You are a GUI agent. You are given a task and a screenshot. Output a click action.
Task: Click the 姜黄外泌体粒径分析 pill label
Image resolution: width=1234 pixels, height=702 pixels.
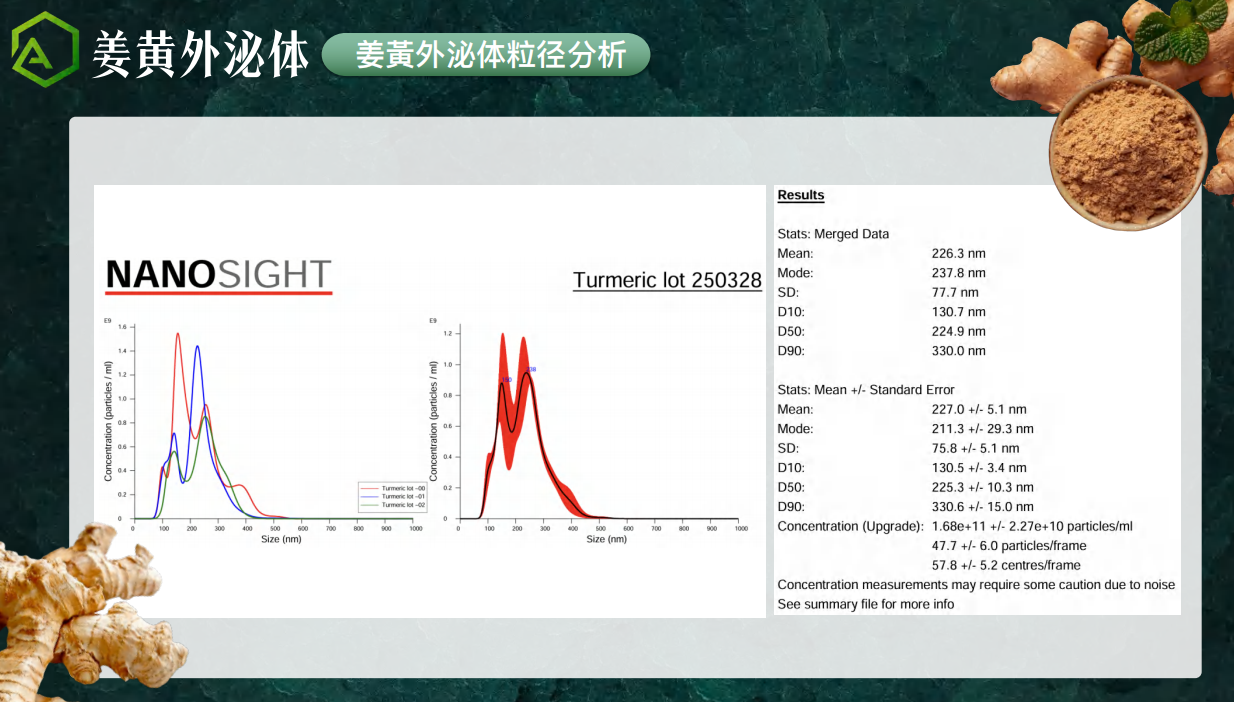pos(486,55)
